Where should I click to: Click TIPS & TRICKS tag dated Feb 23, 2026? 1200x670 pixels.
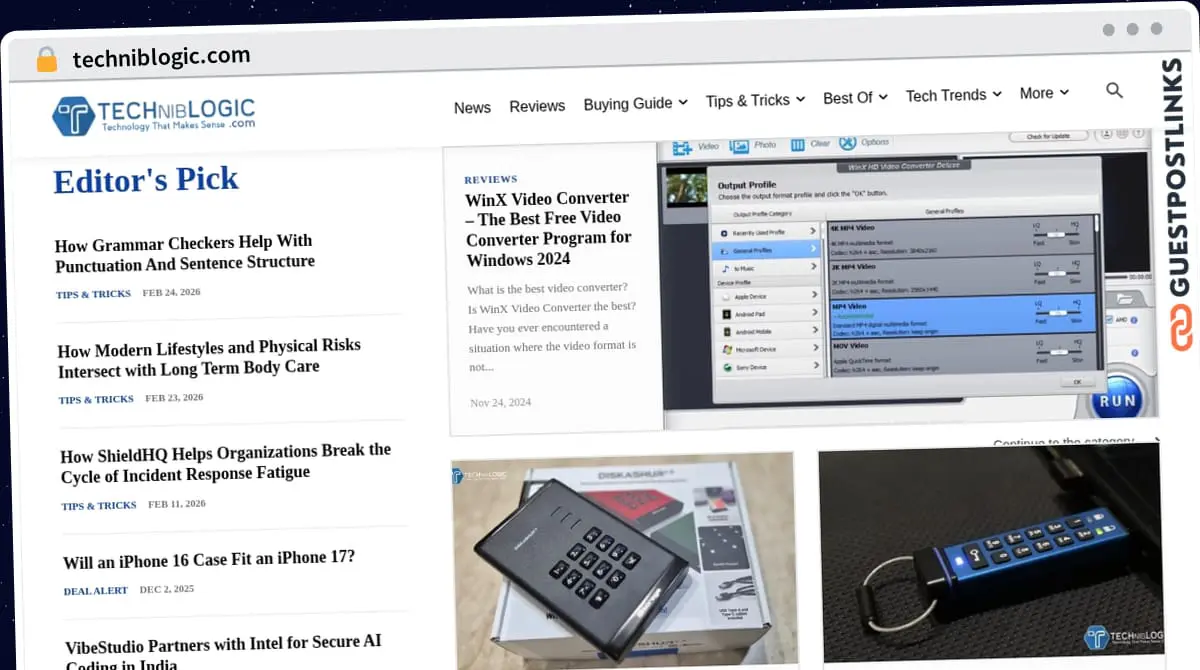pos(96,400)
